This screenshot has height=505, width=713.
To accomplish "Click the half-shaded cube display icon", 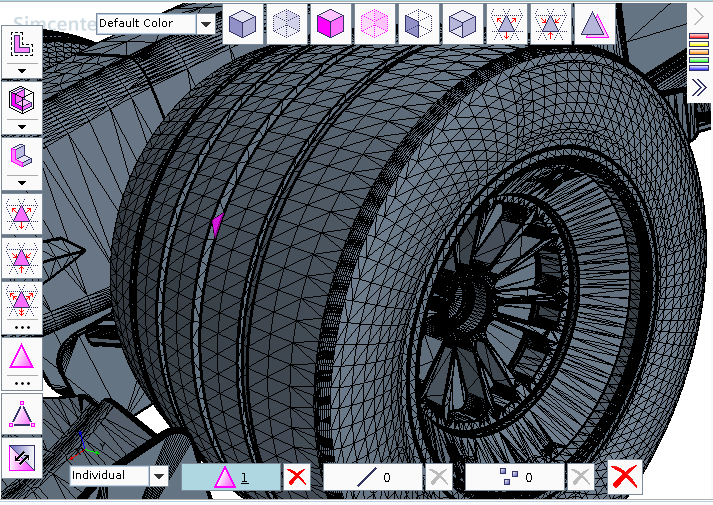I will coord(419,24).
